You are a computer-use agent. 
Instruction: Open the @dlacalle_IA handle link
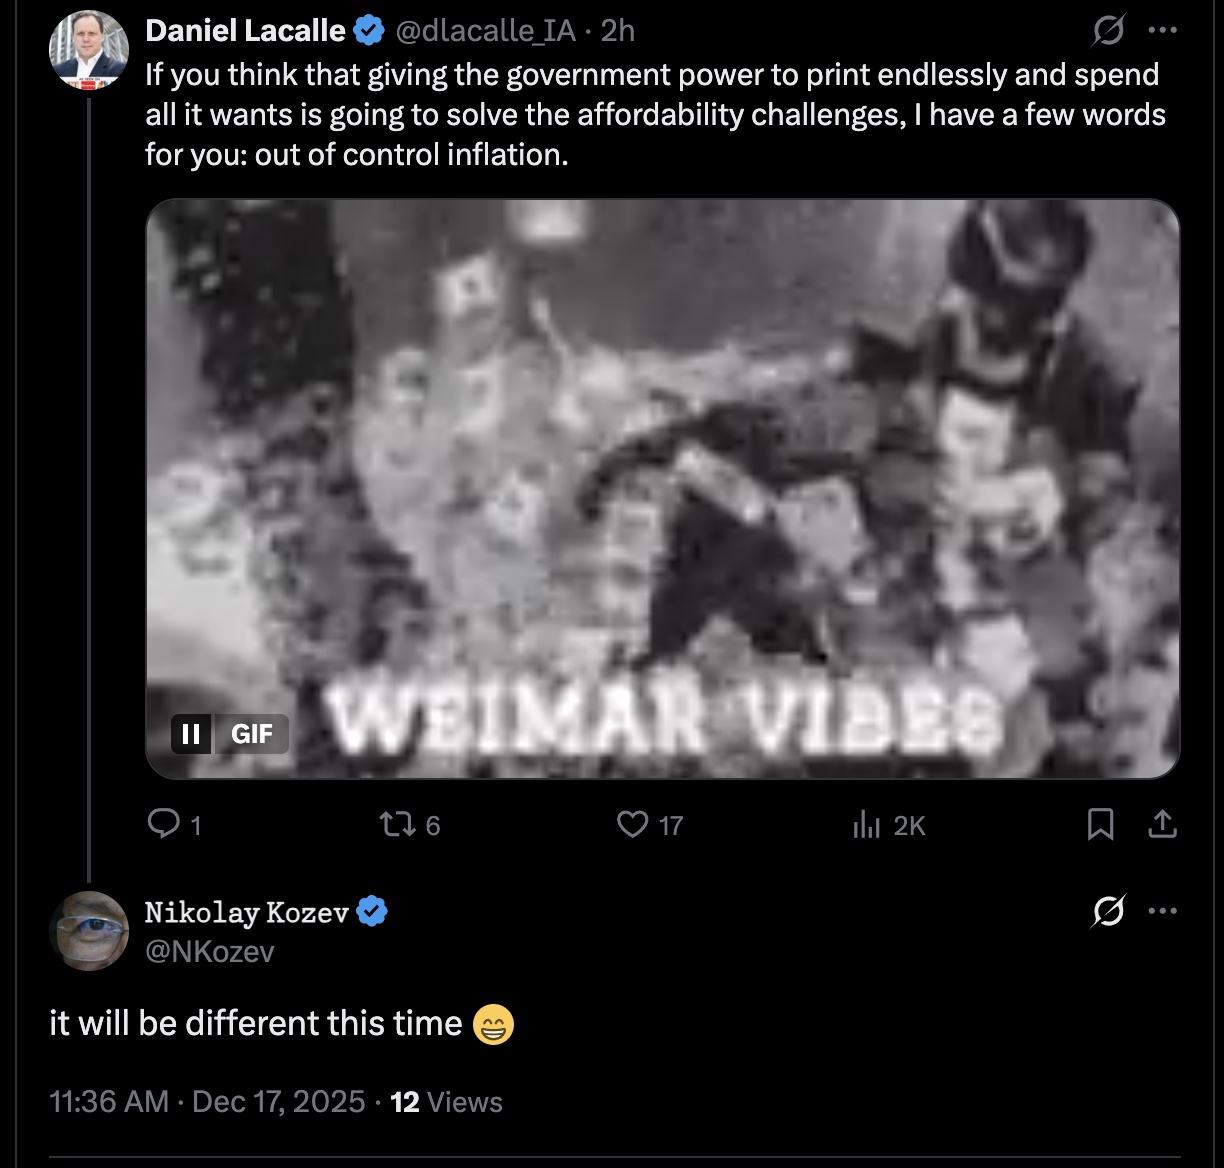[x=486, y=31]
